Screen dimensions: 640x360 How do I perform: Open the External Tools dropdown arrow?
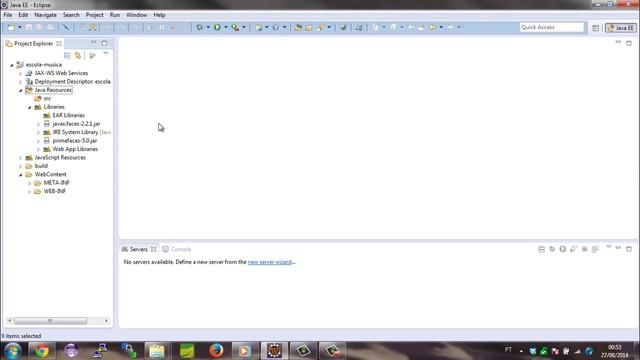[244, 27]
